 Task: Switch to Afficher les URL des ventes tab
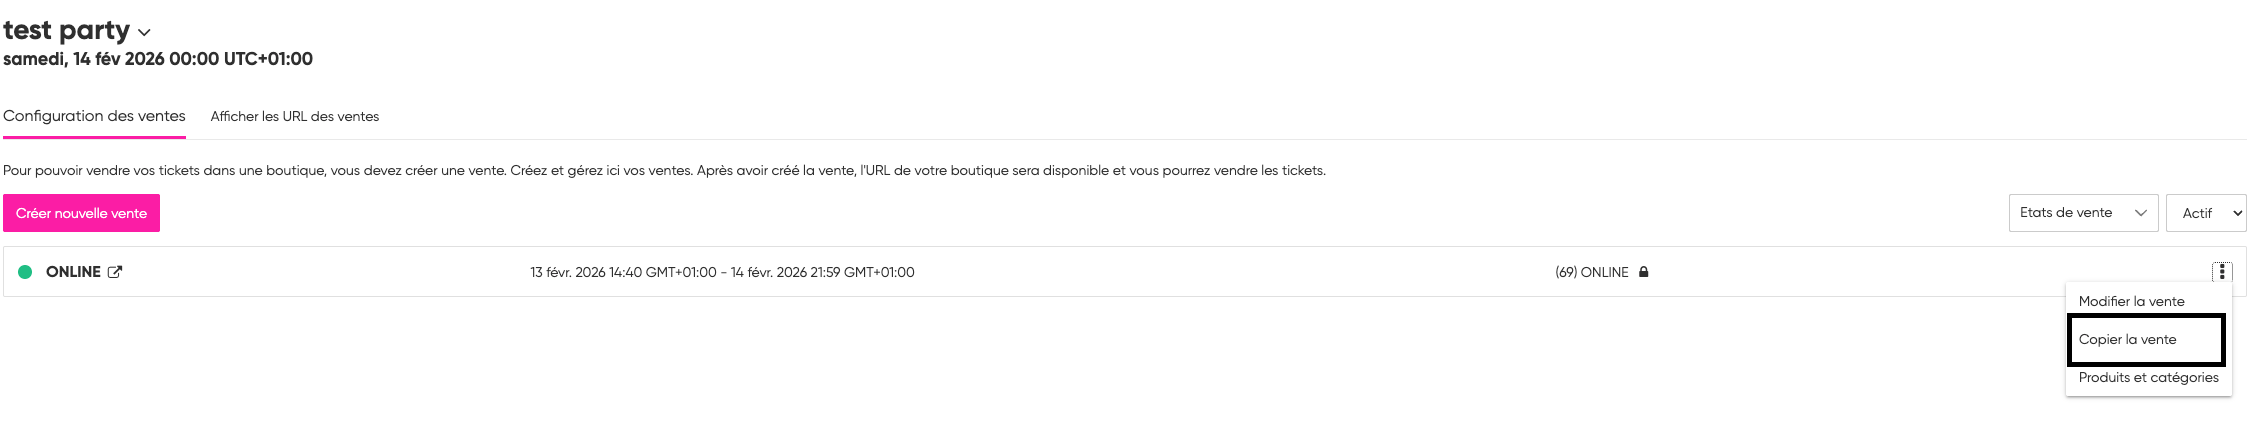click(x=294, y=117)
